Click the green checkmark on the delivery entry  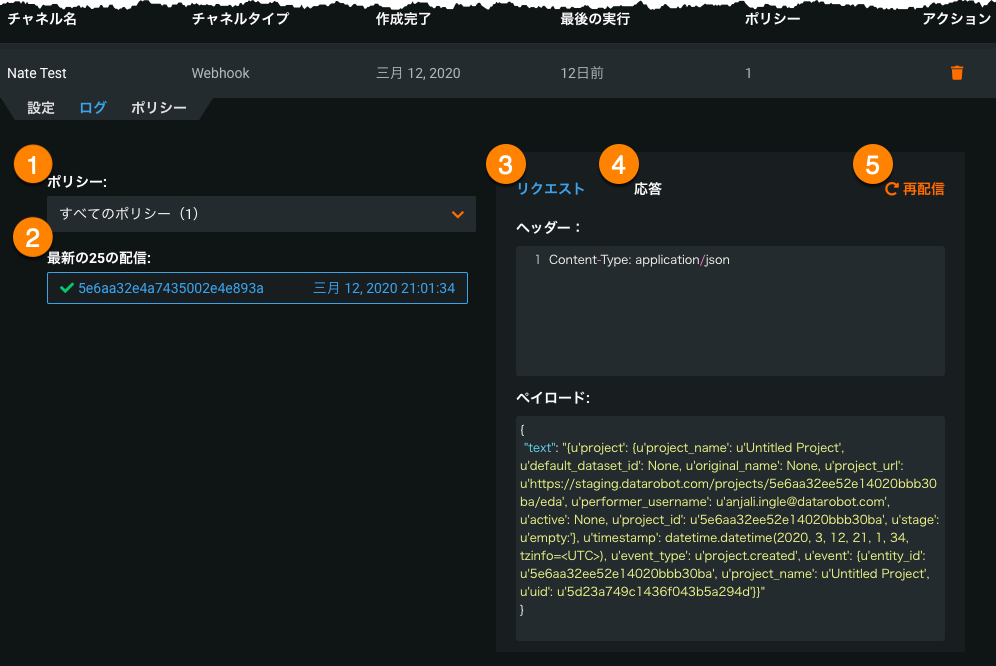(66, 288)
